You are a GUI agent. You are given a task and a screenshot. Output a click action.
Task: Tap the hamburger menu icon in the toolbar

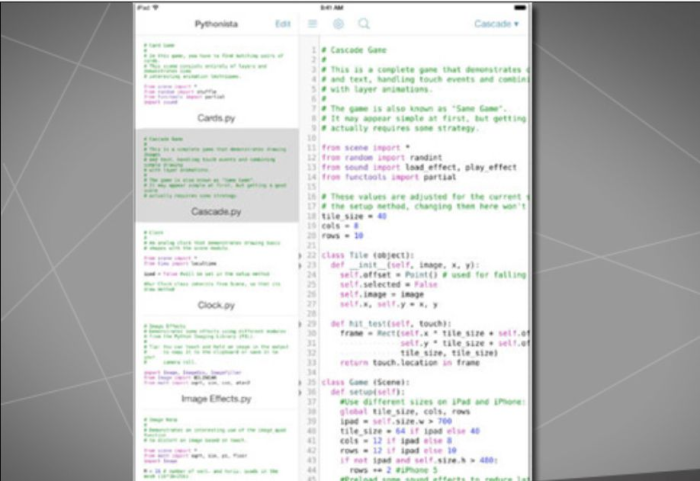[312, 24]
